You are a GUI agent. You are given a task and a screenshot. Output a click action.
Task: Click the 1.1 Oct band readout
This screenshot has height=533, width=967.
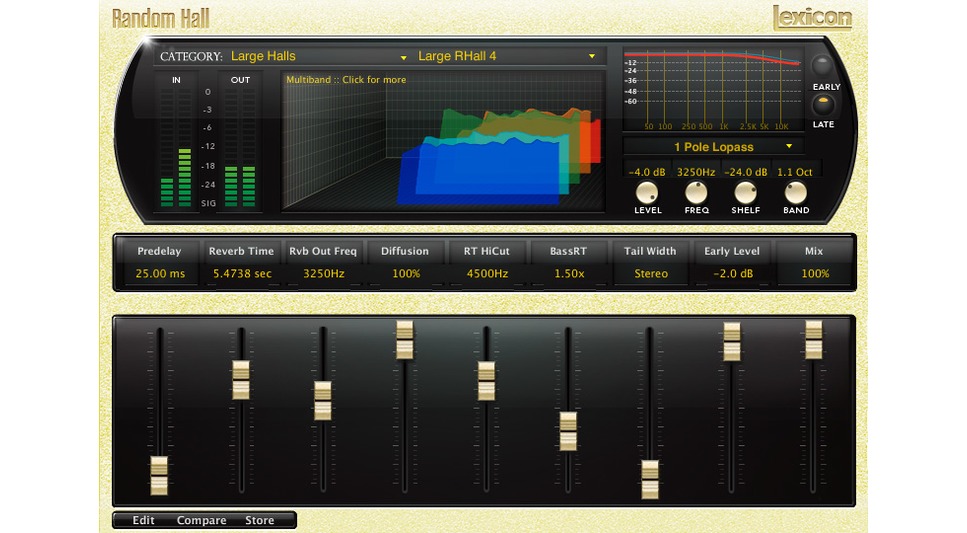pyautogui.click(x=794, y=172)
